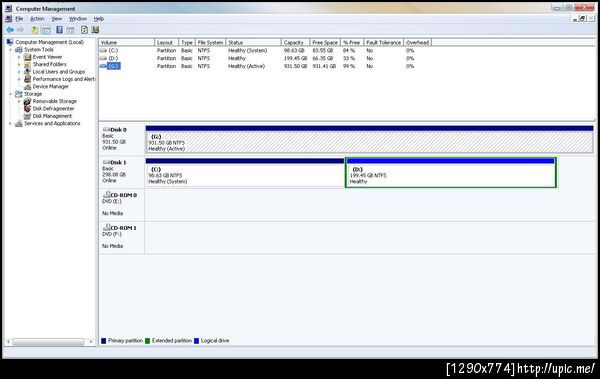The width and height of the screenshot is (600, 379).
Task: Click the grayed Forward arrow toolbar button
Action: coord(20,30)
